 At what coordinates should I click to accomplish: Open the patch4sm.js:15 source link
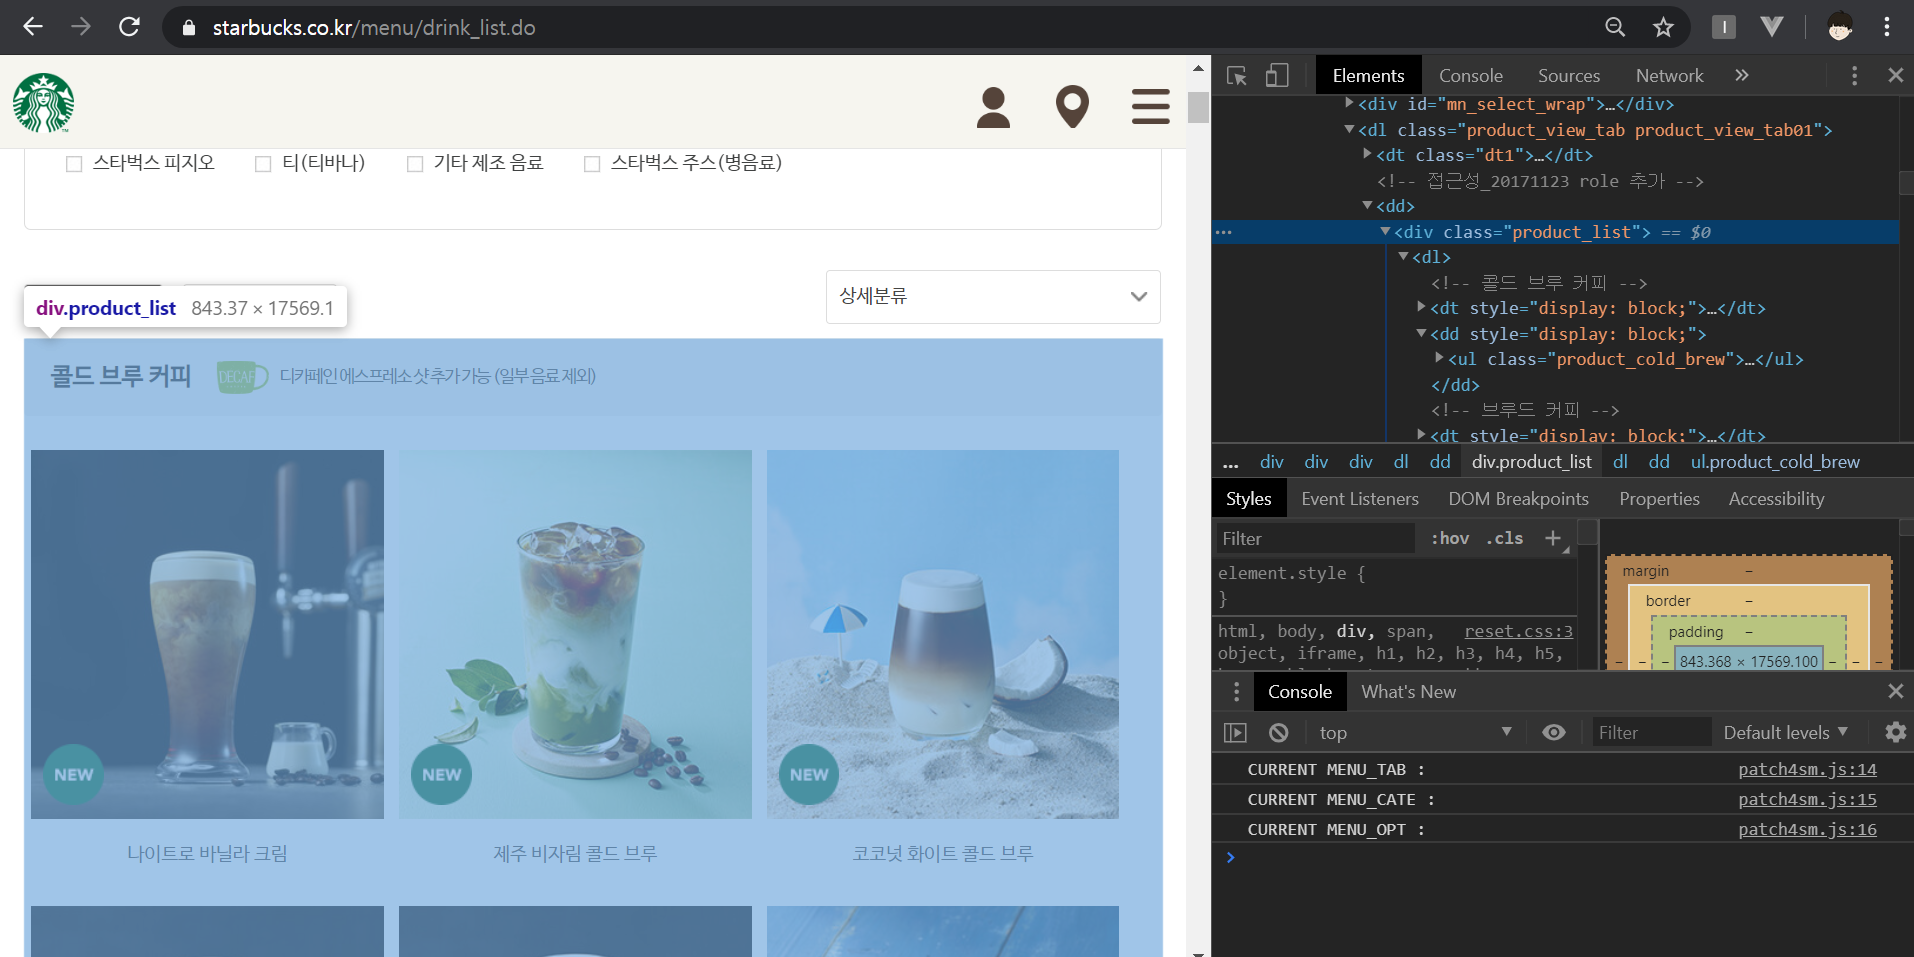(x=1807, y=799)
